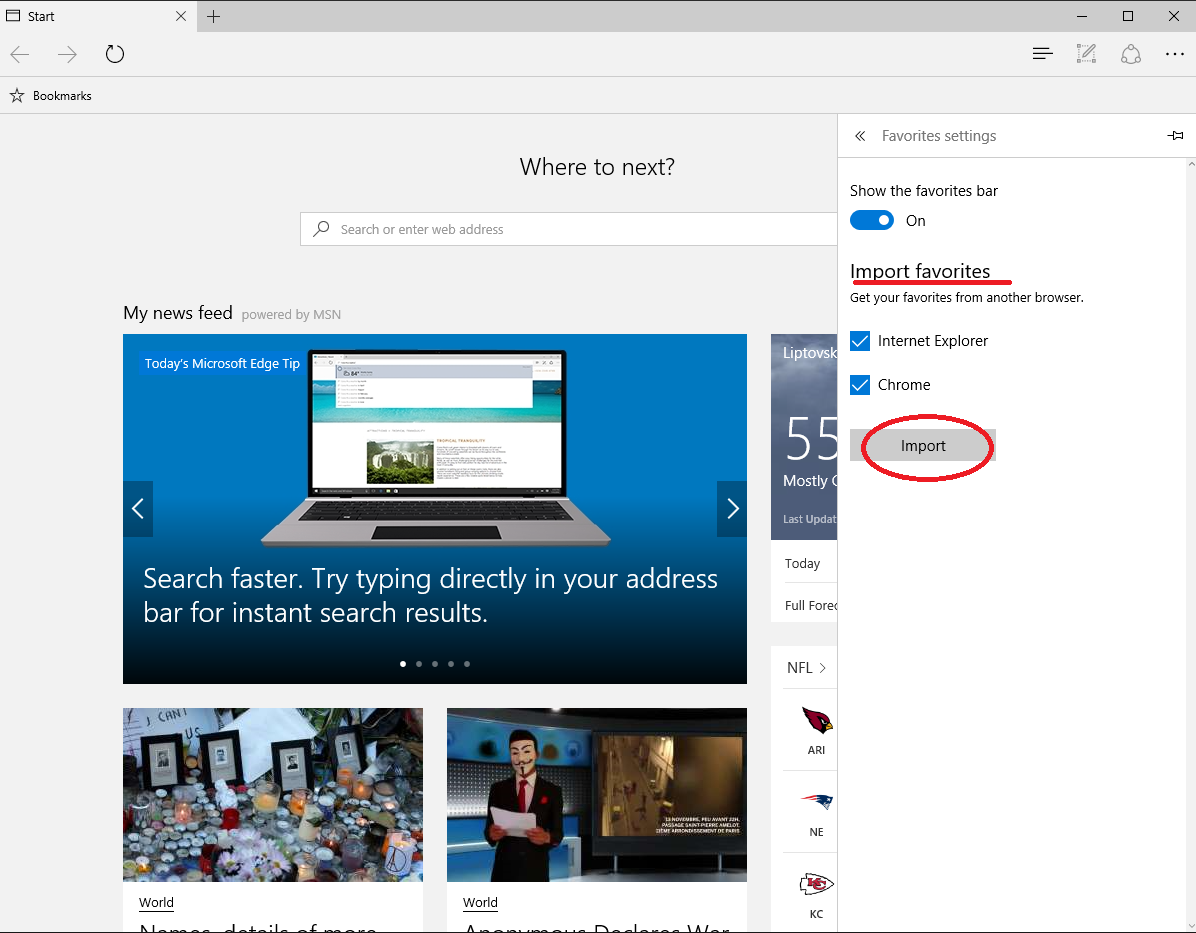Refresh the page with reload icon
The image size is (1196, 933).
[x=114, y=54]
